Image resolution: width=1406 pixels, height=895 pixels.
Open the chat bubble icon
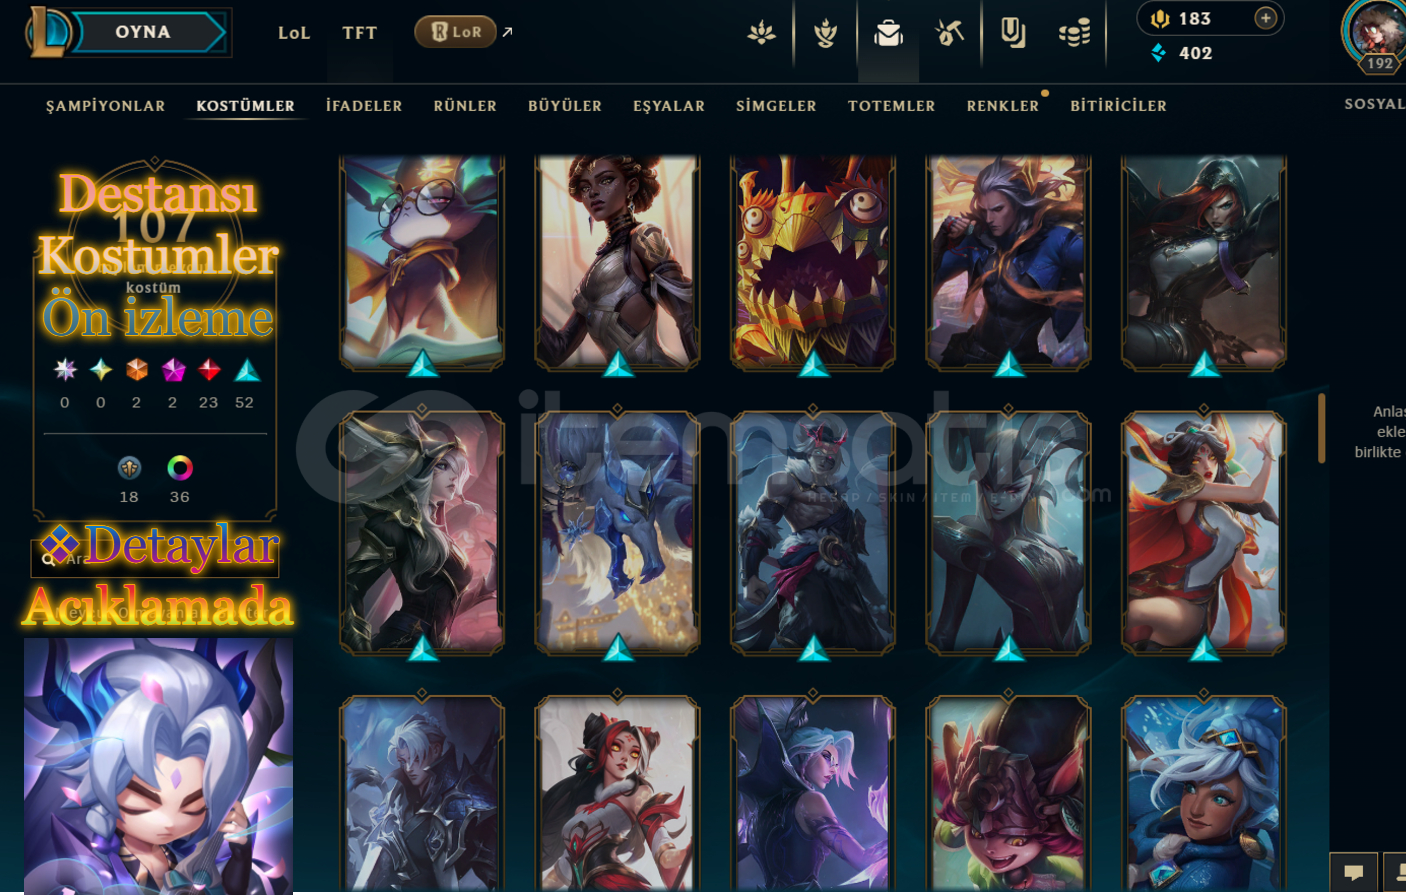tap(1353, 873)
